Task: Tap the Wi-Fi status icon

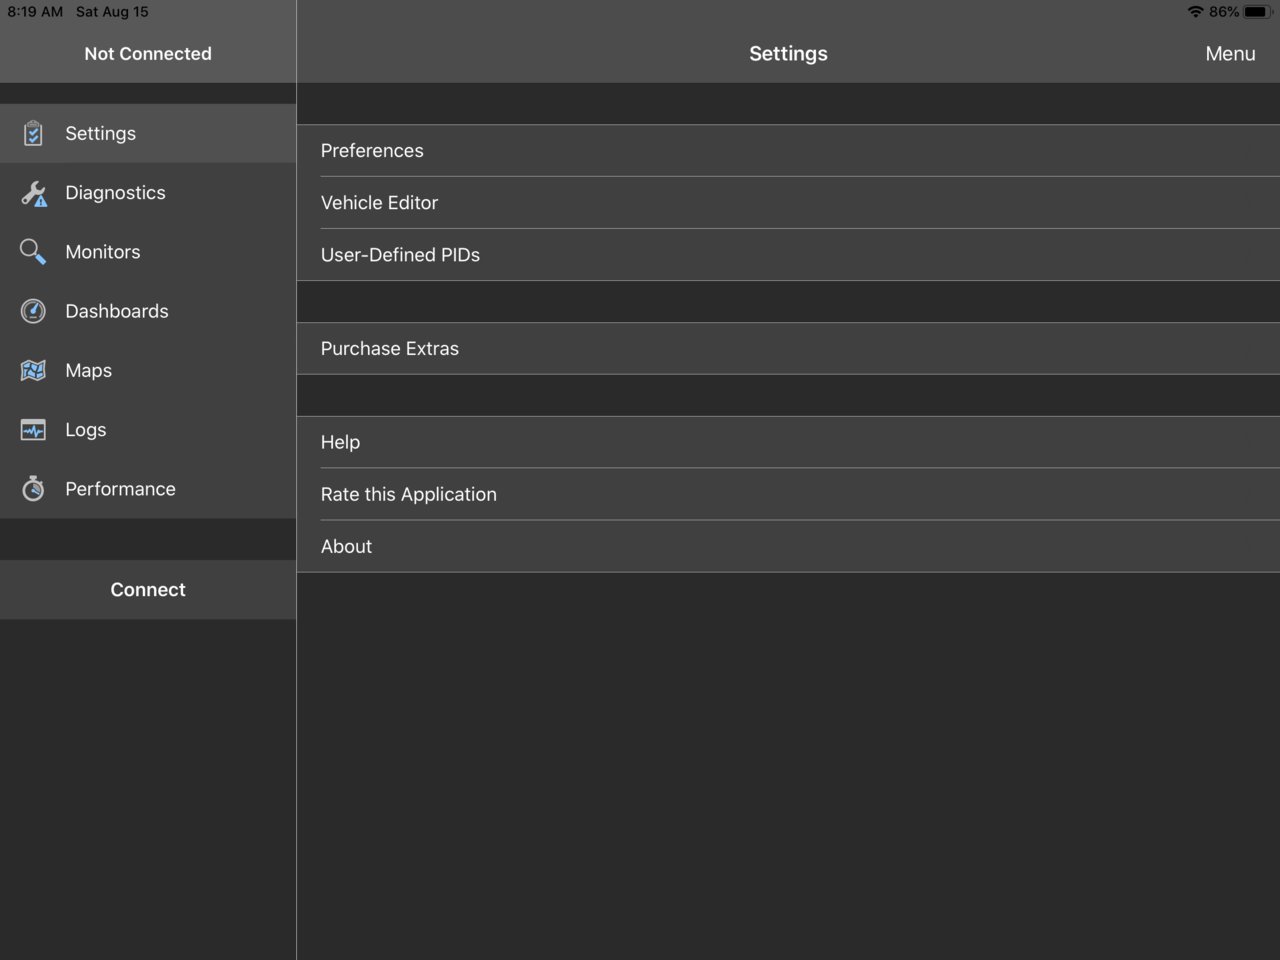Action: pyautogui.click(x=1195, y=12)
